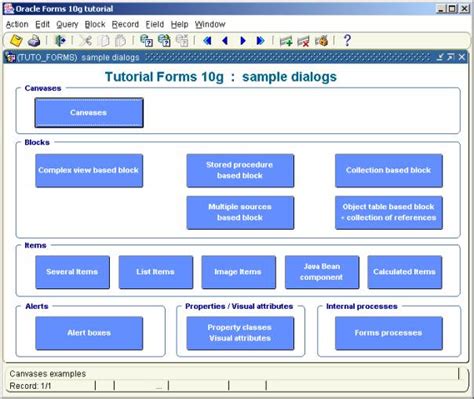Open the Help menu

[179, 24]
